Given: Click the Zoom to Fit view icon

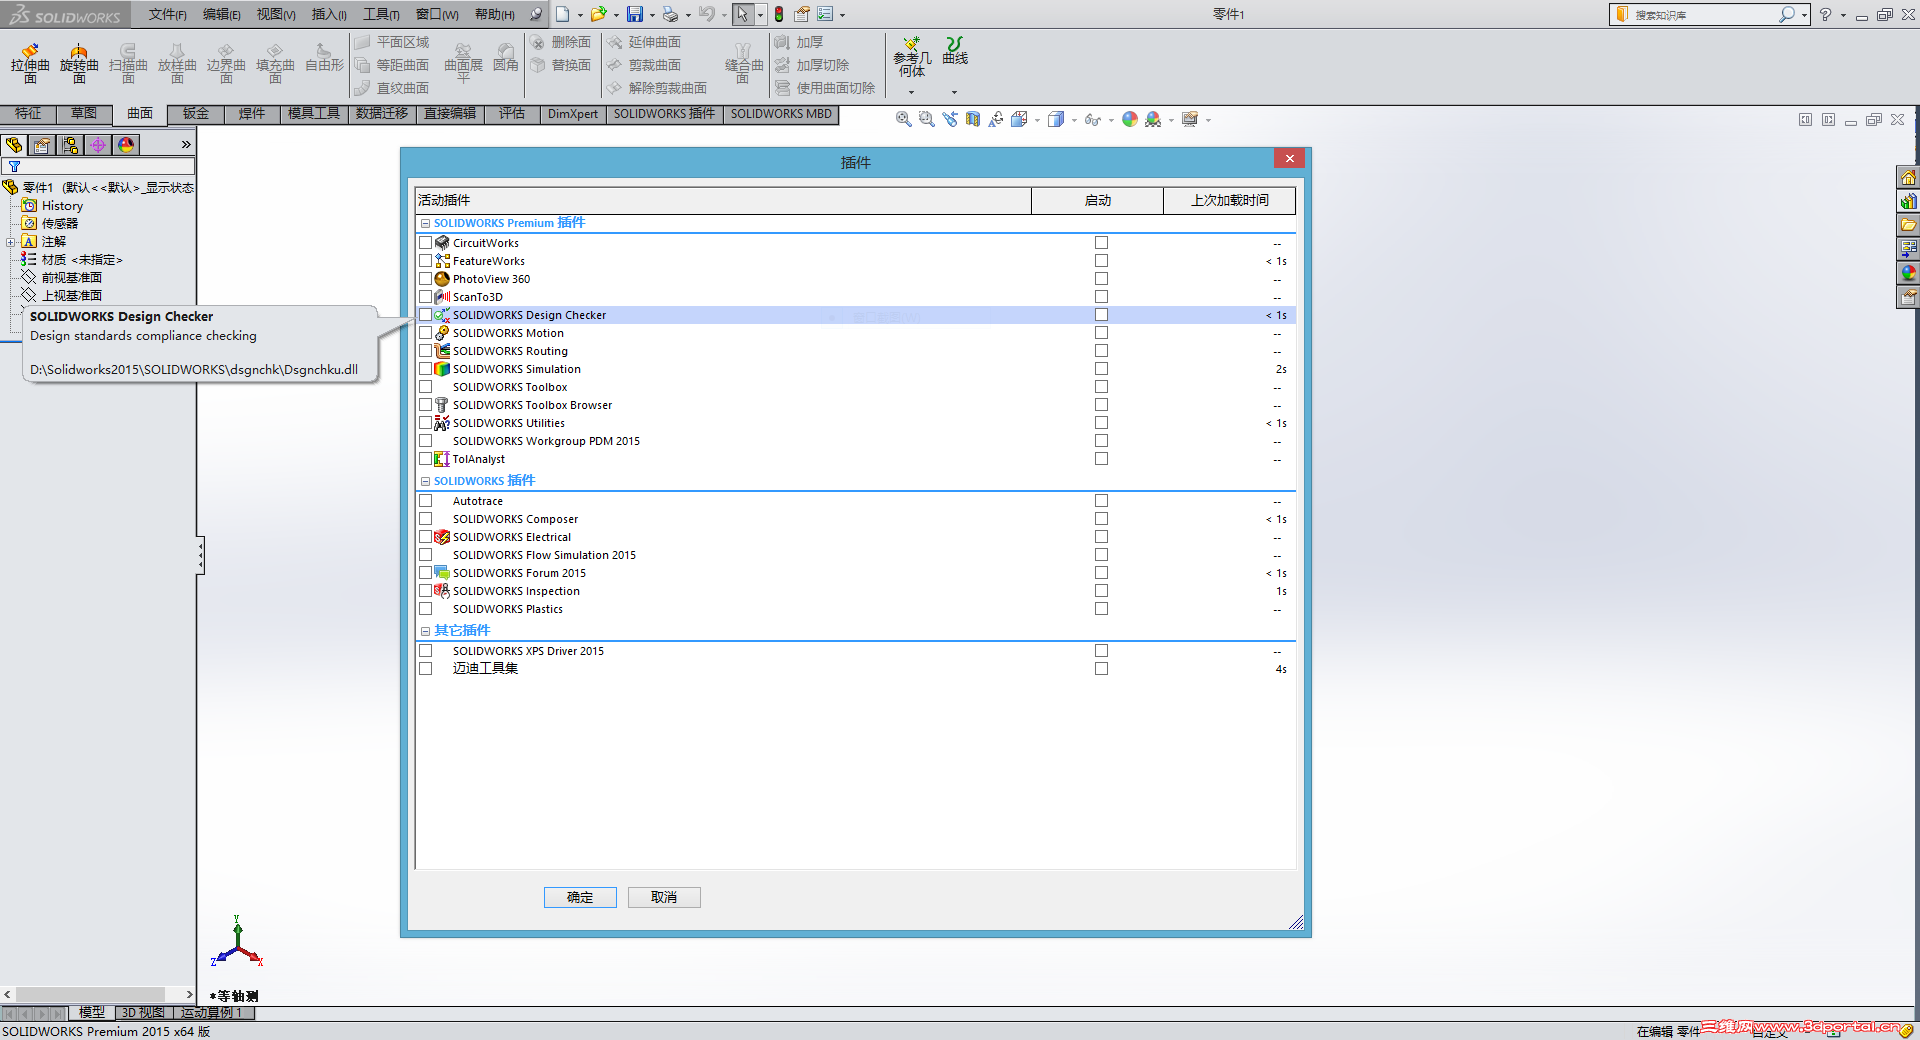Looking at the screenshot, I should pos(903,119).
